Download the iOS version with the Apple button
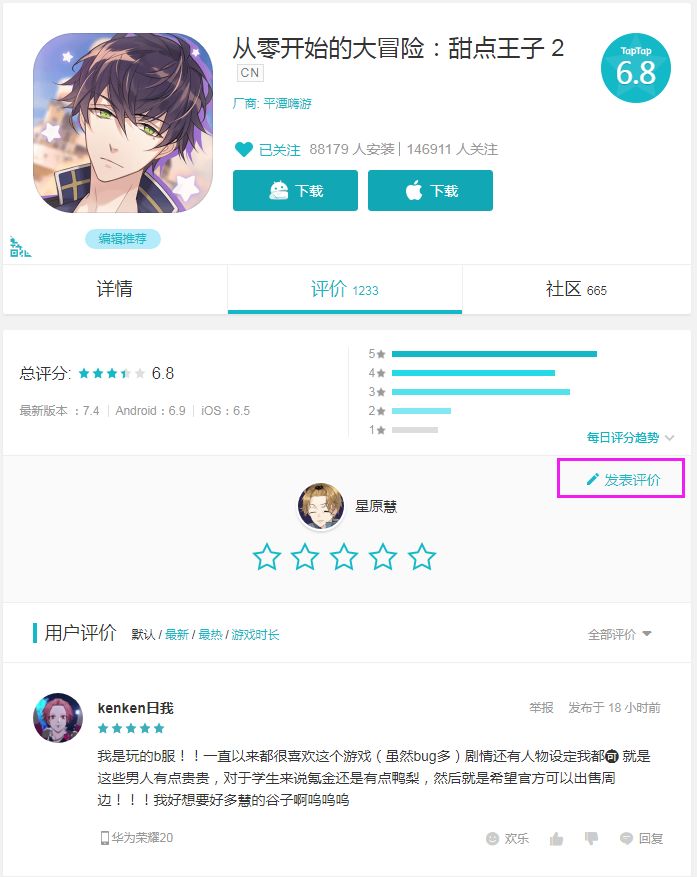This screenshot has height=877, width=697. 430,191
